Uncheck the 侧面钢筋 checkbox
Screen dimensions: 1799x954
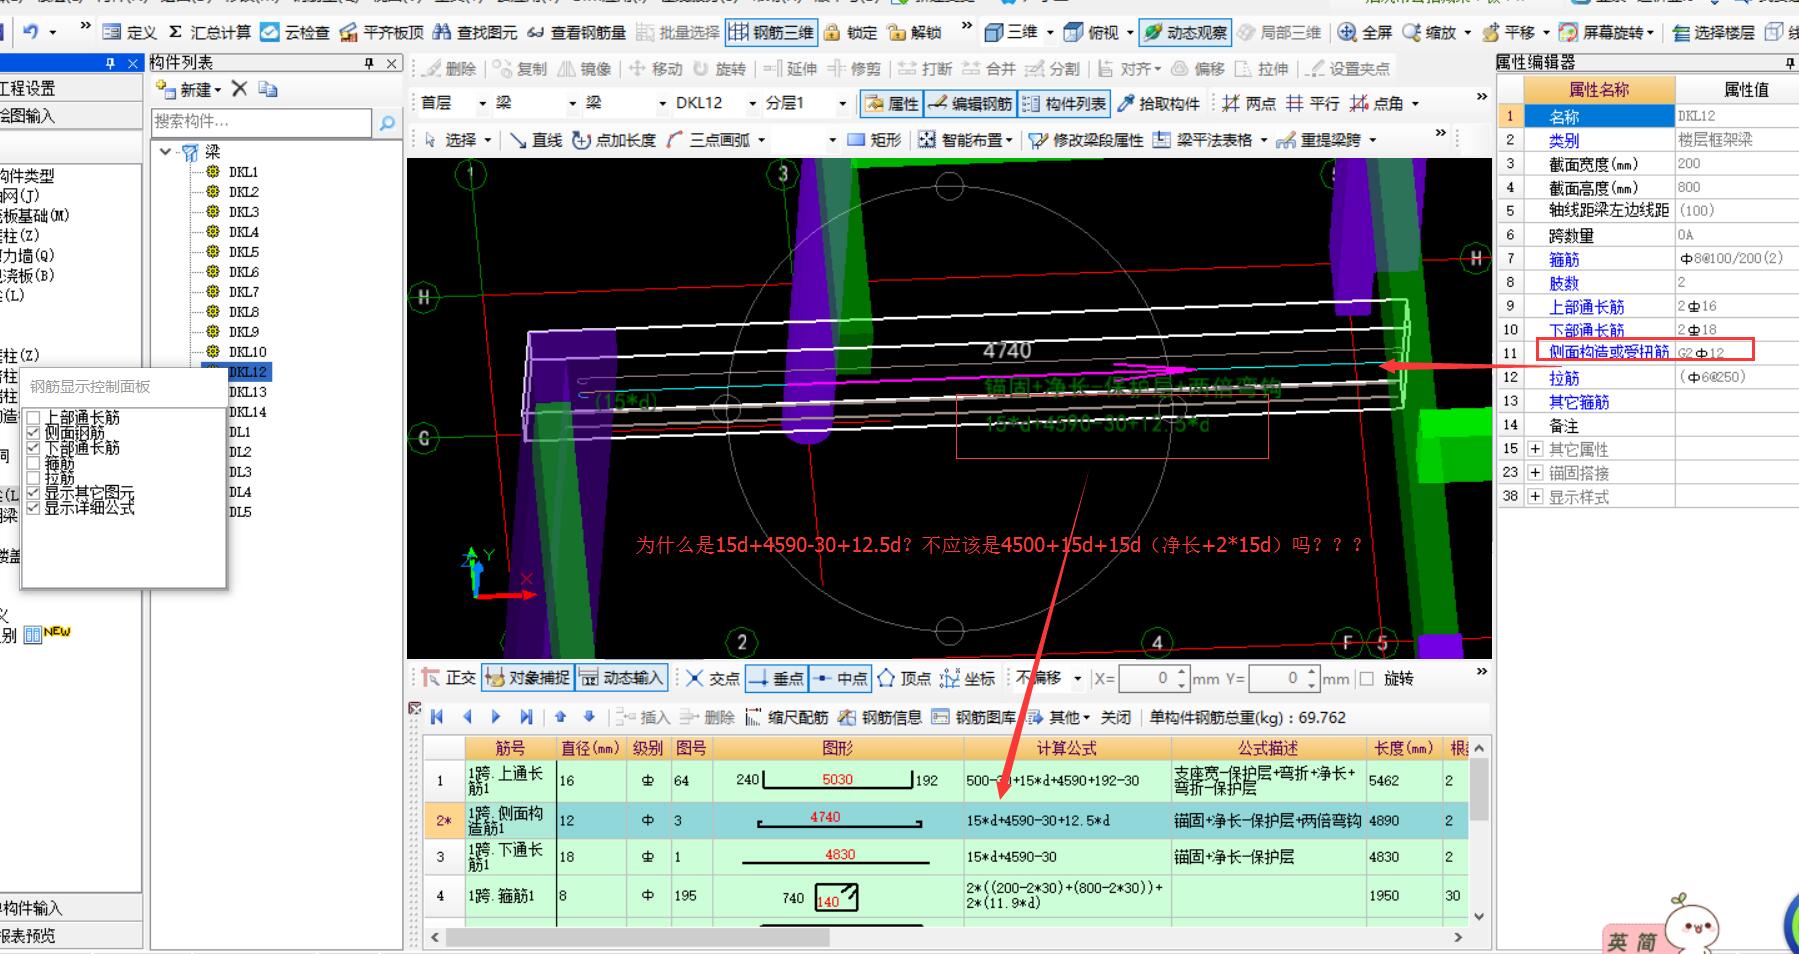(x=34, y=432)
